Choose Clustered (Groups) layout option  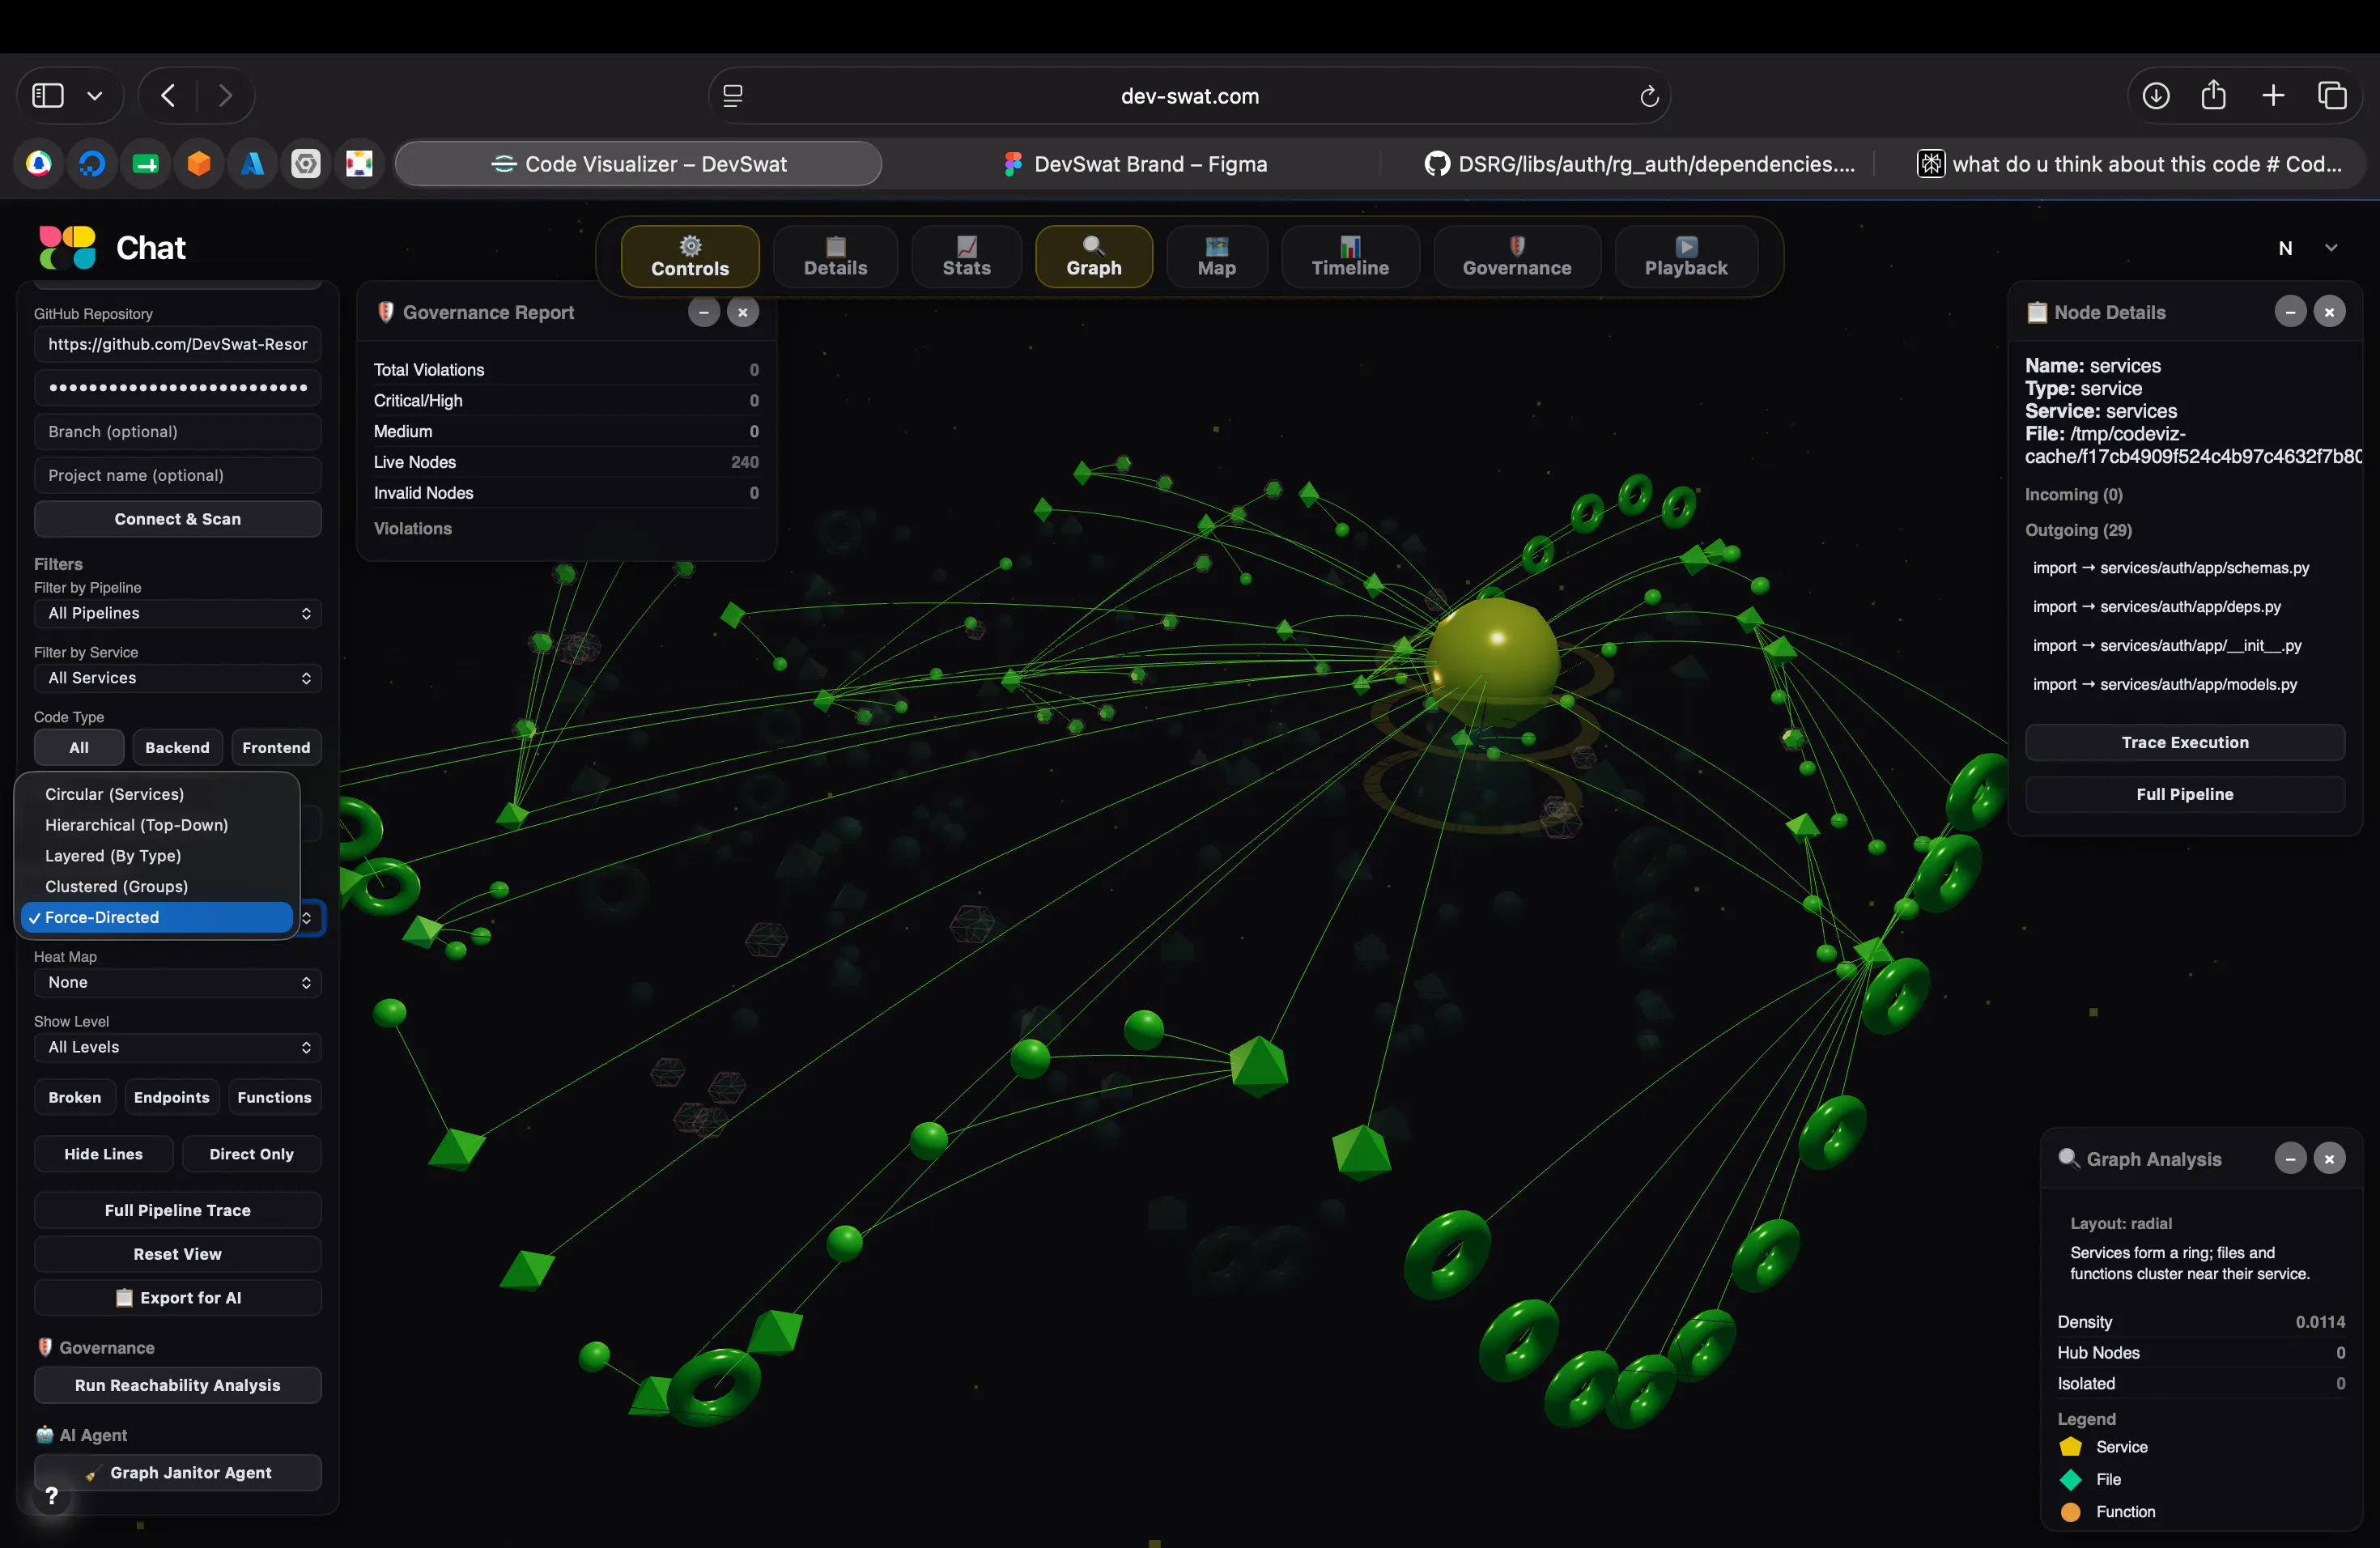click(x=157, y=886)
